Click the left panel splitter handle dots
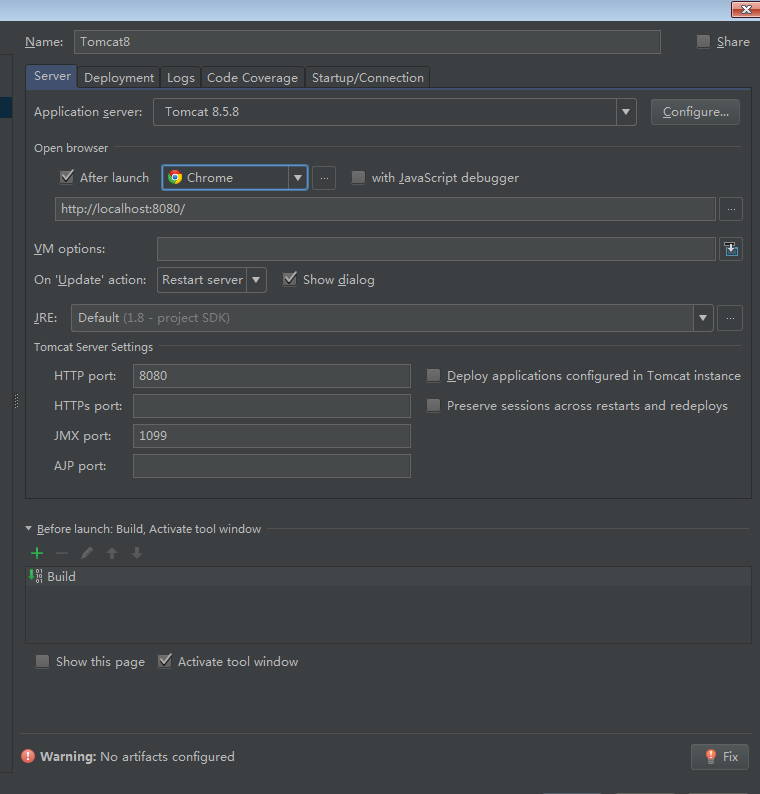Screen dimensions: 760x794 pyautogui.click(x=16, y=401)
